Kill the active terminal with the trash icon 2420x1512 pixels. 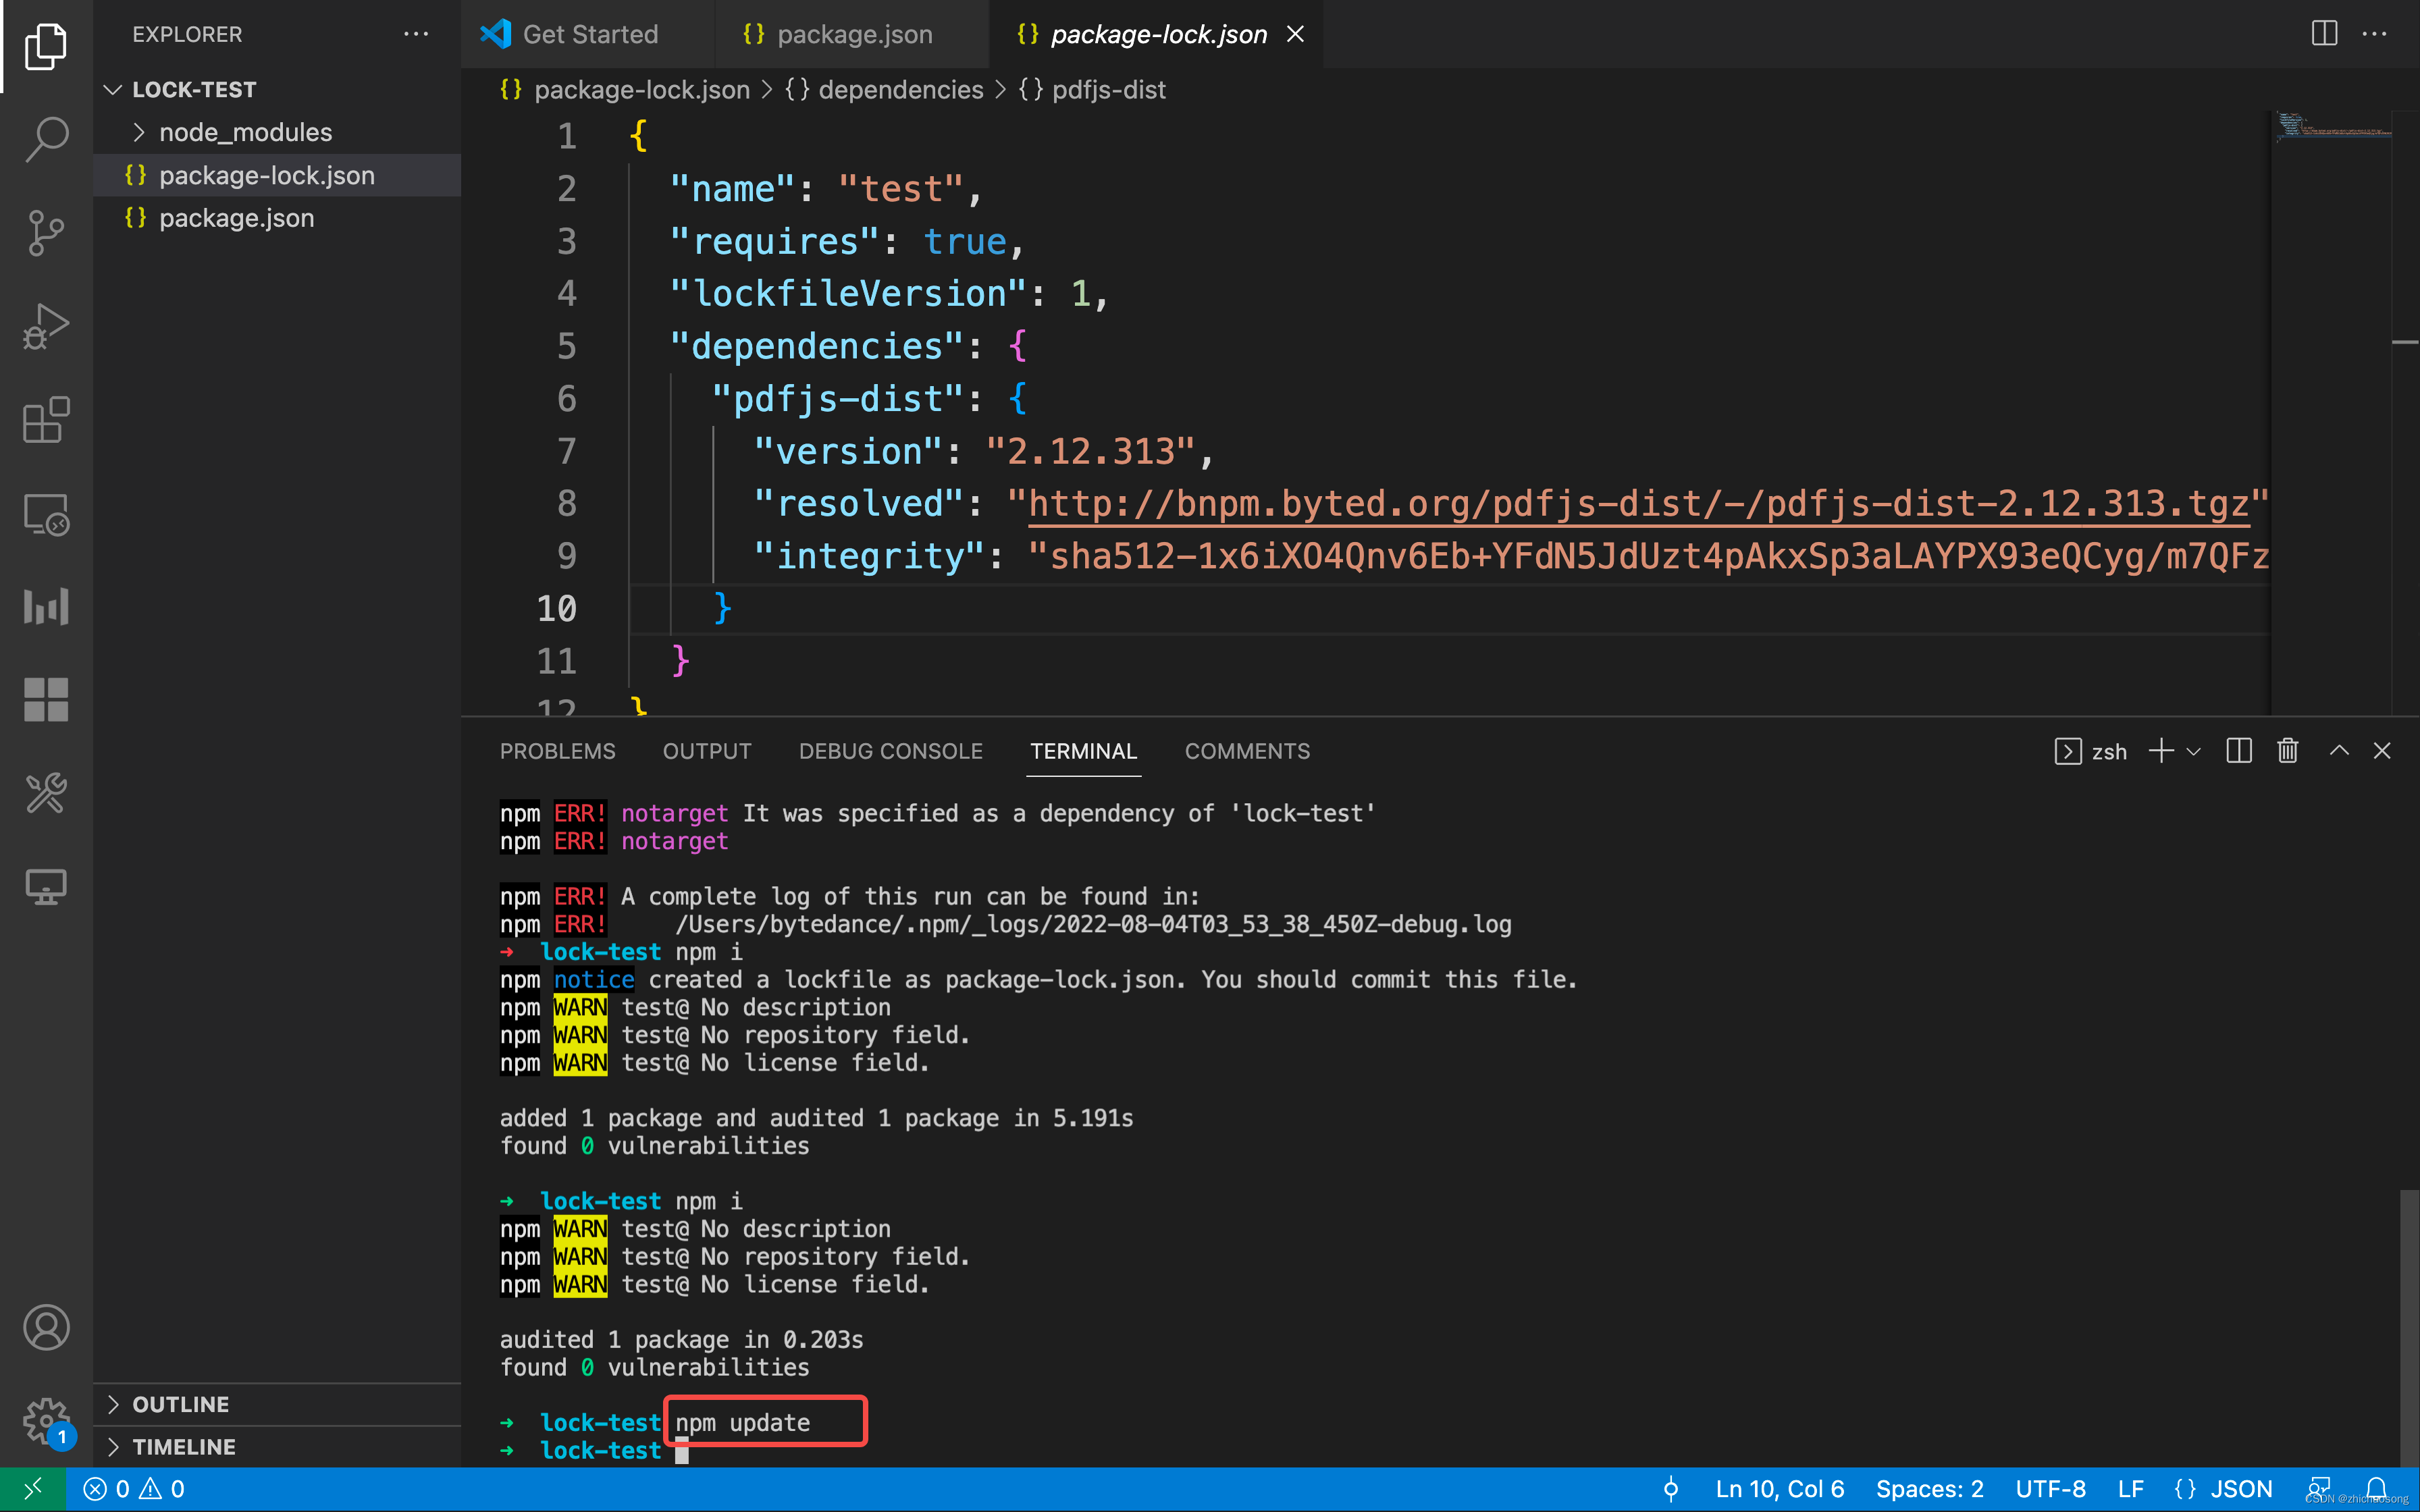[x=2288, y=751]
